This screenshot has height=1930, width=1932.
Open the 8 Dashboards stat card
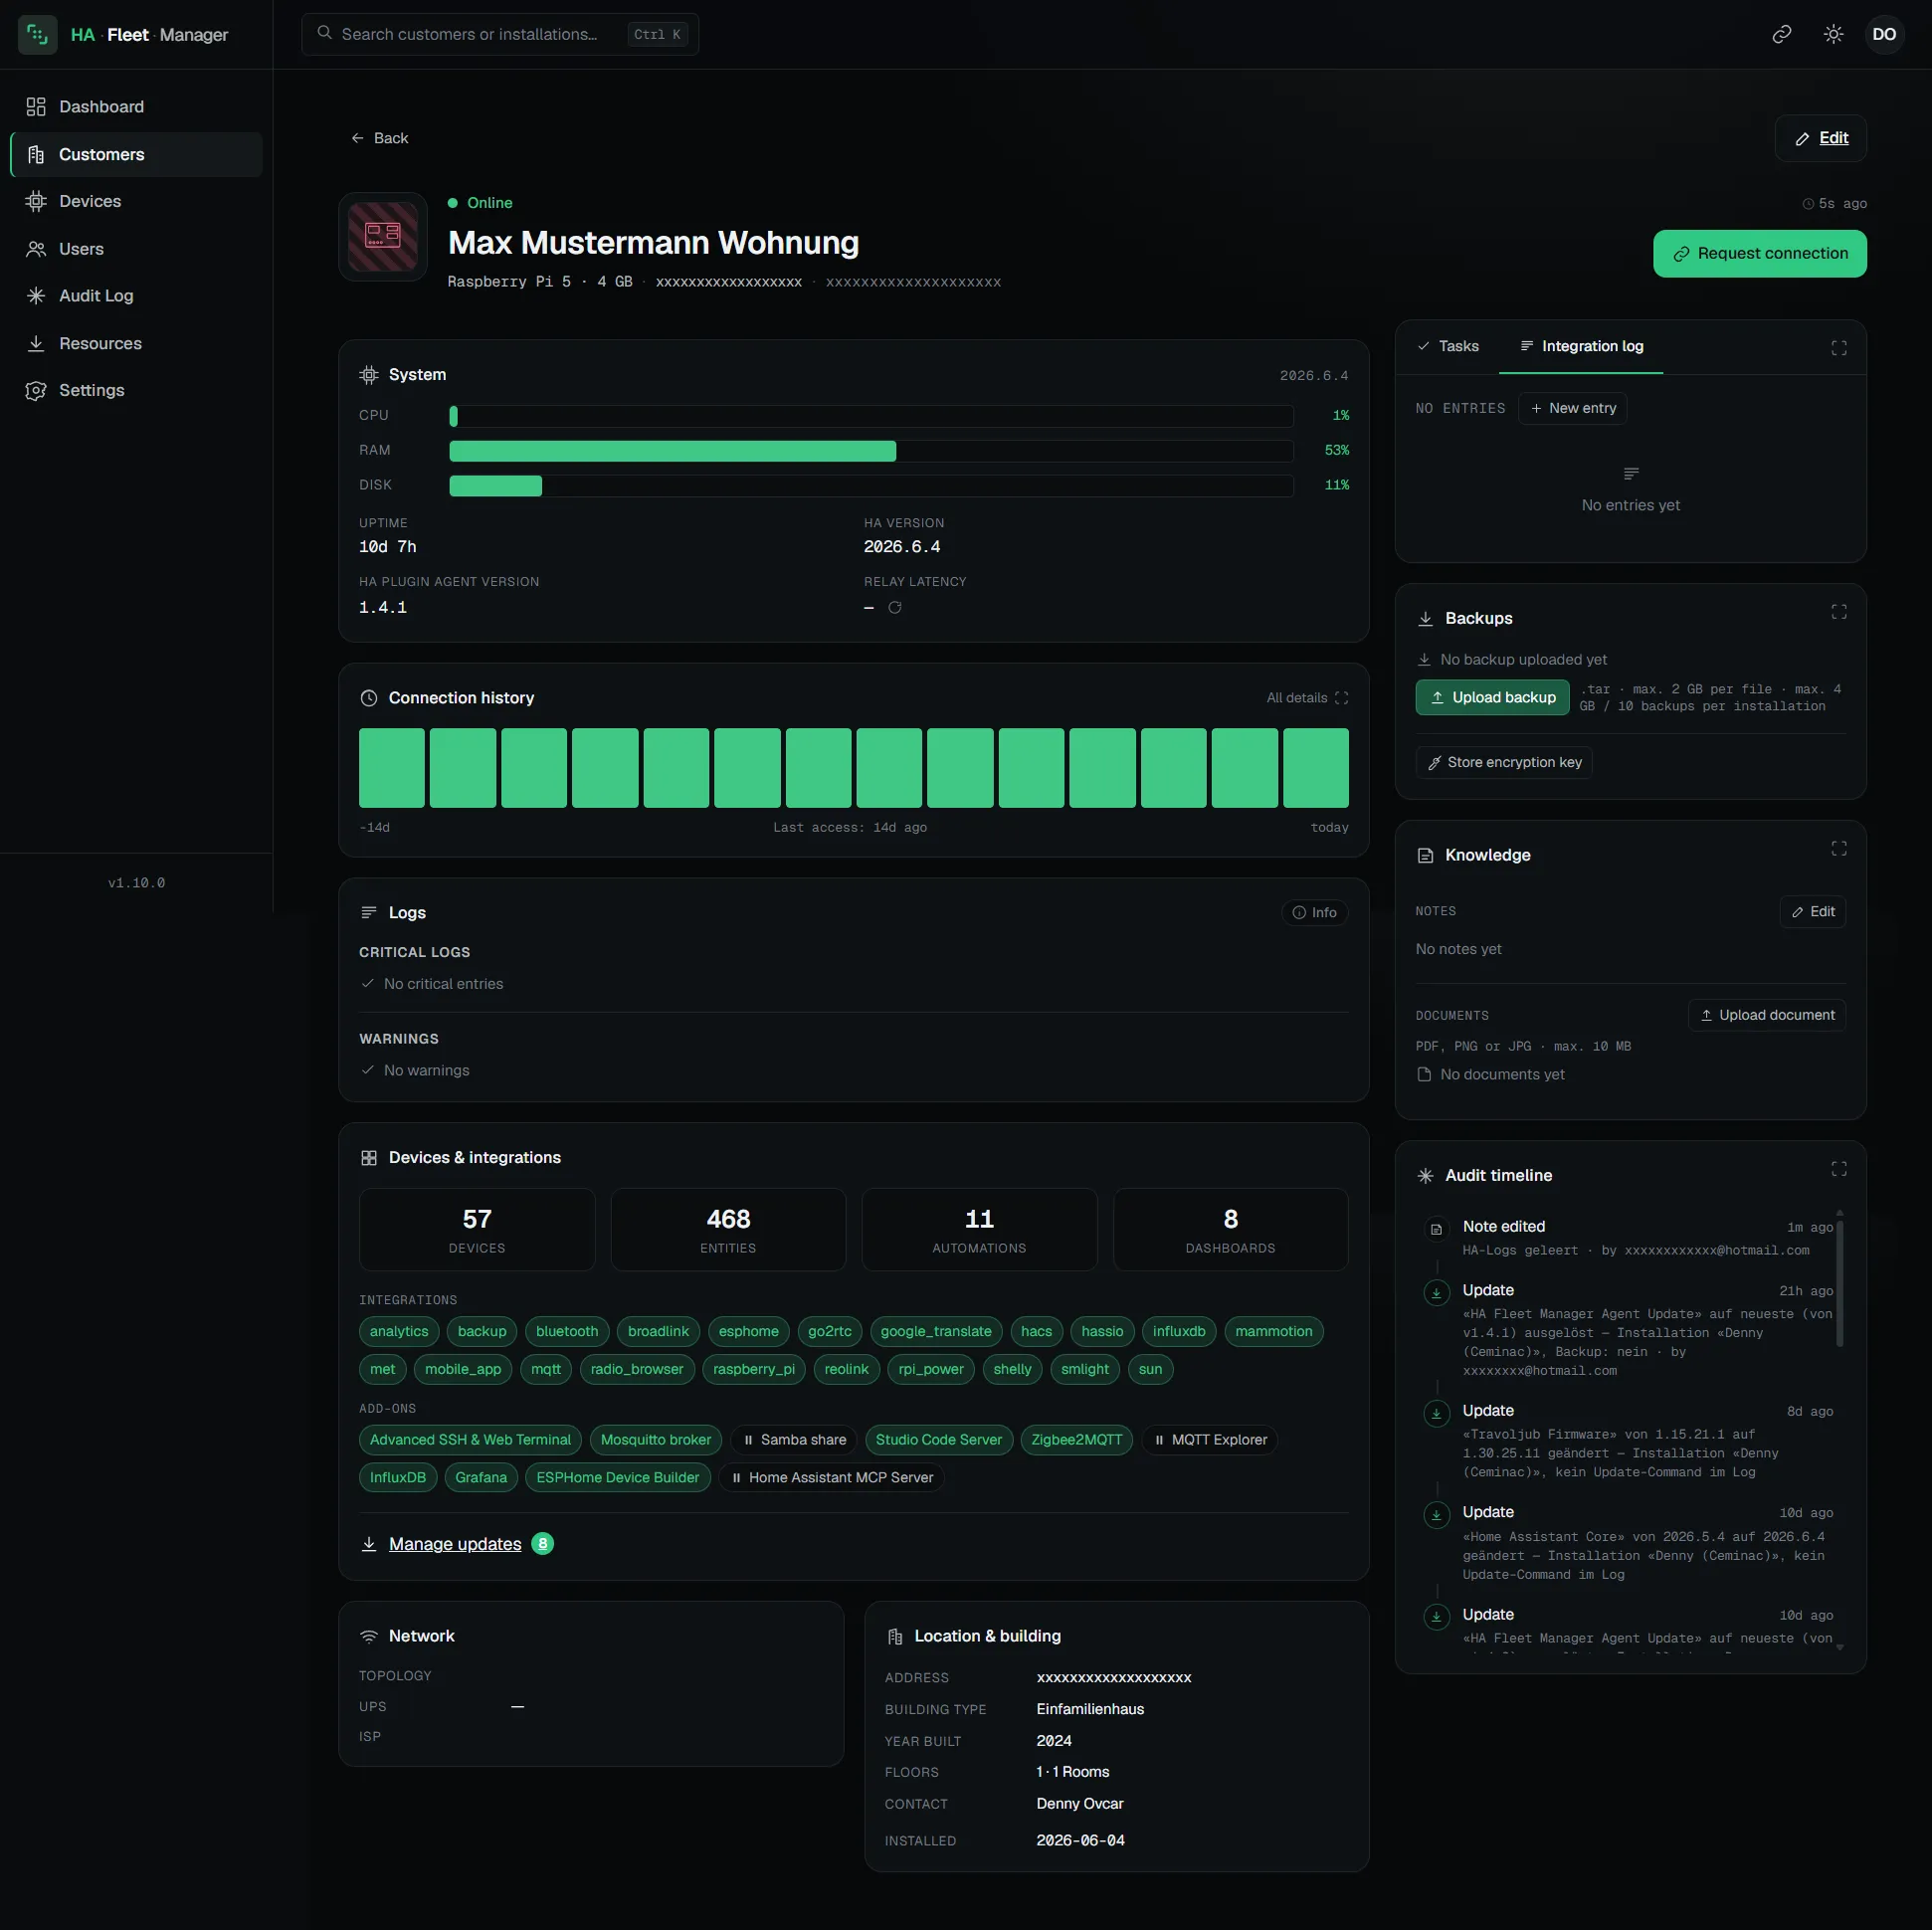pyautogui.click(x=1230, y=1230)
